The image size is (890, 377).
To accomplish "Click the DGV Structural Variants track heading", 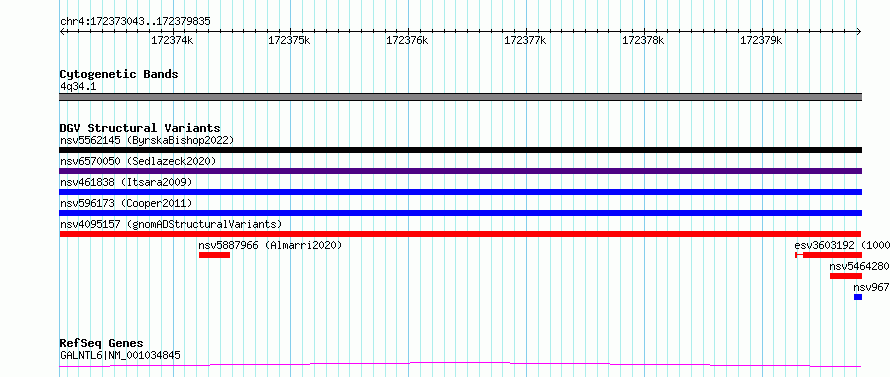I will click(140, 128).
